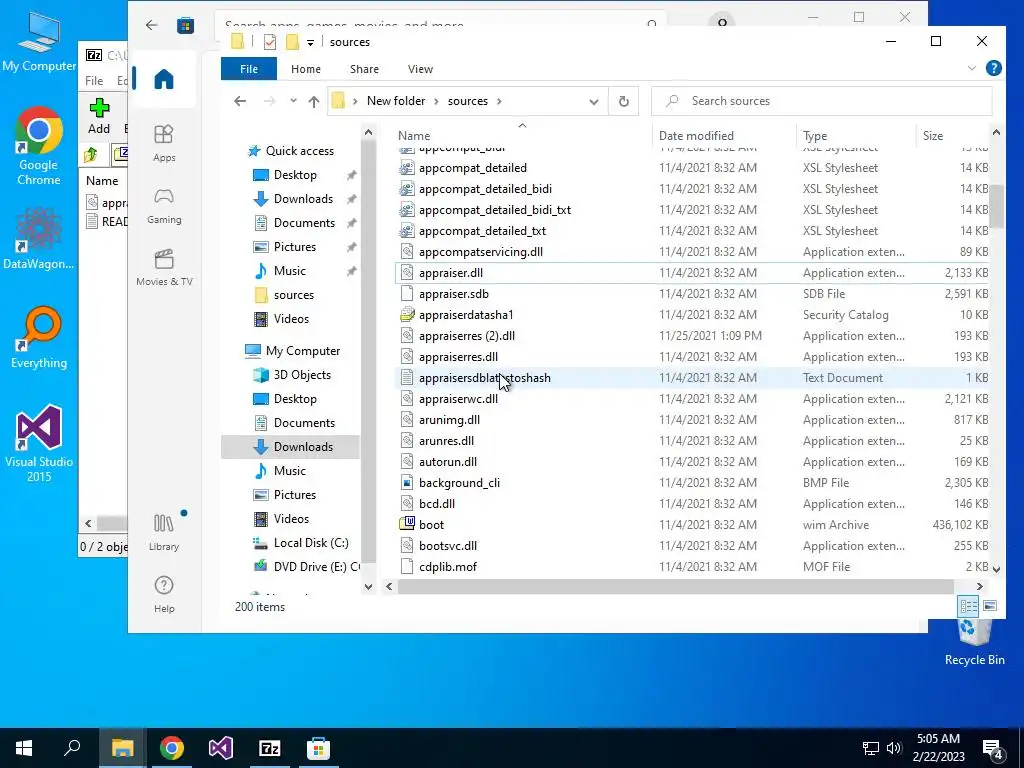Screen dimensions: 1024x768
Task: Open File ribbon tab
Action: click(249, 69)
